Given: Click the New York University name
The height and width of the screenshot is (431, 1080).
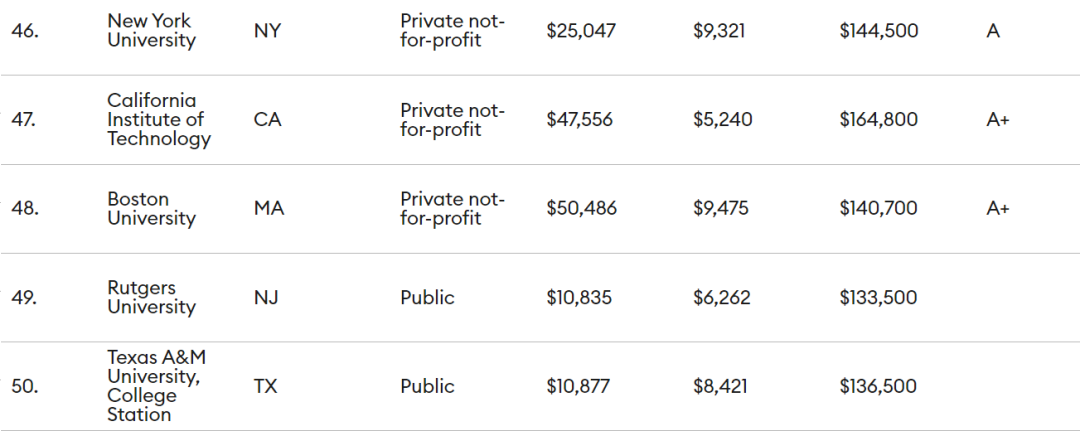Looking at the screenshot, I should 151,31.
